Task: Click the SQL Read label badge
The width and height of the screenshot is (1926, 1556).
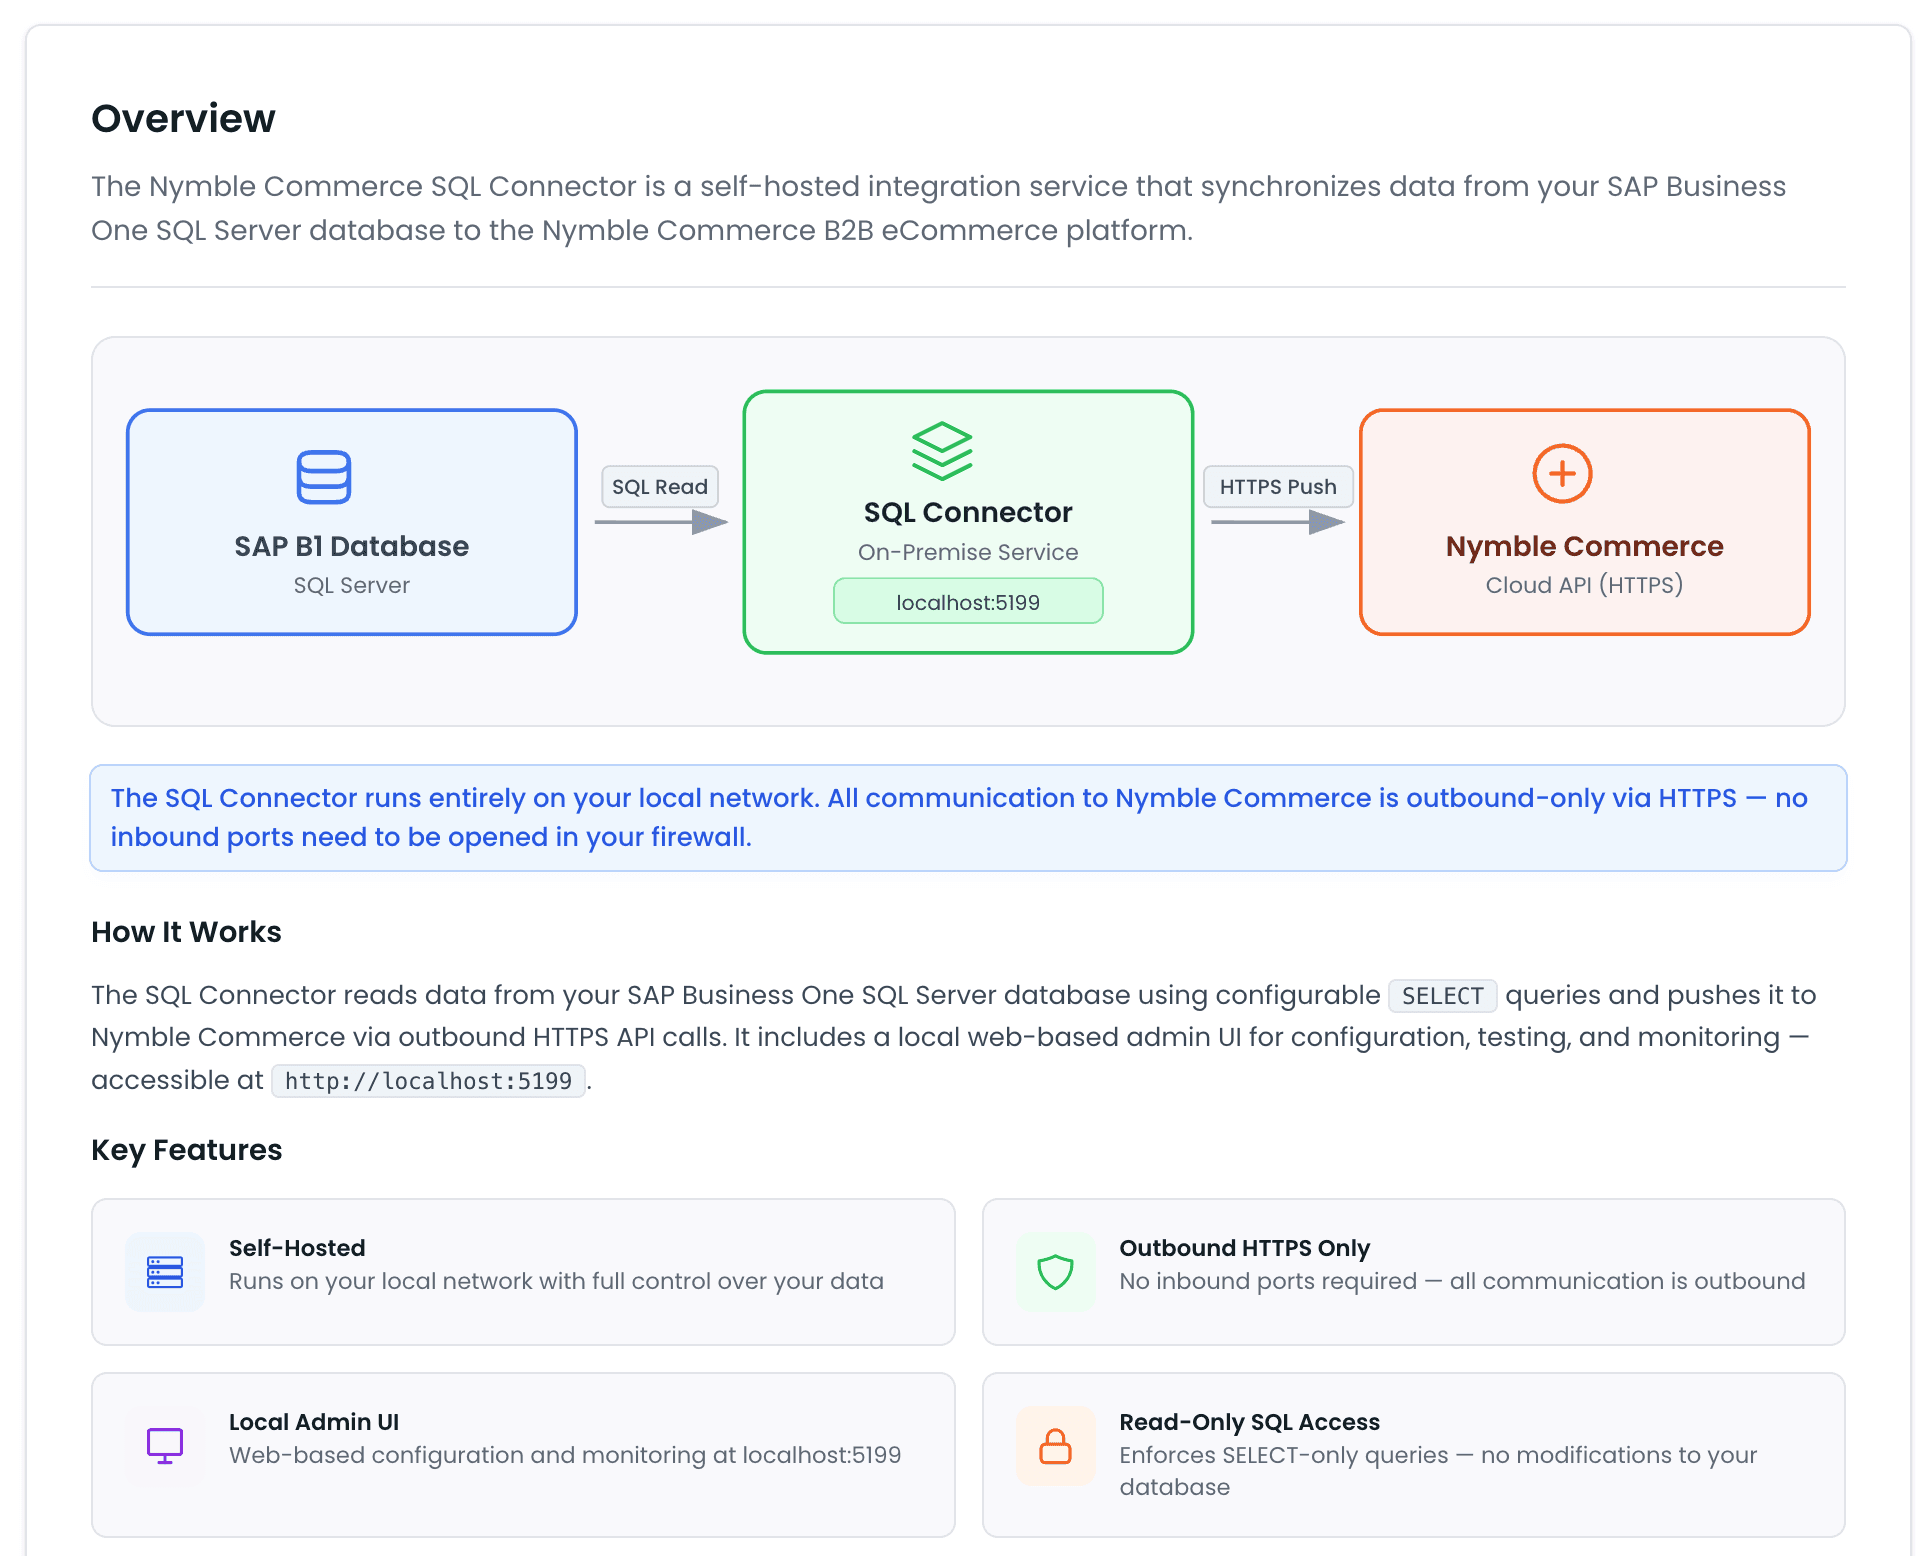Action: point(660,487)
